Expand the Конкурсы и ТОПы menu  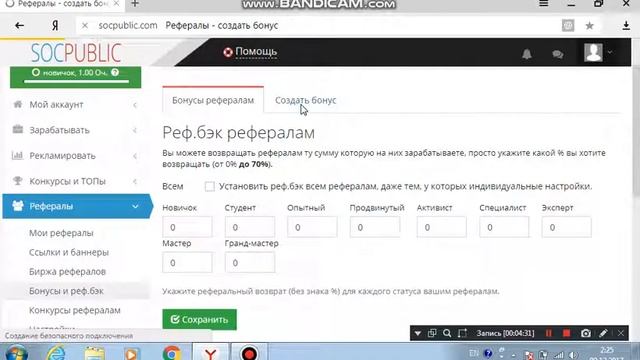76,181
